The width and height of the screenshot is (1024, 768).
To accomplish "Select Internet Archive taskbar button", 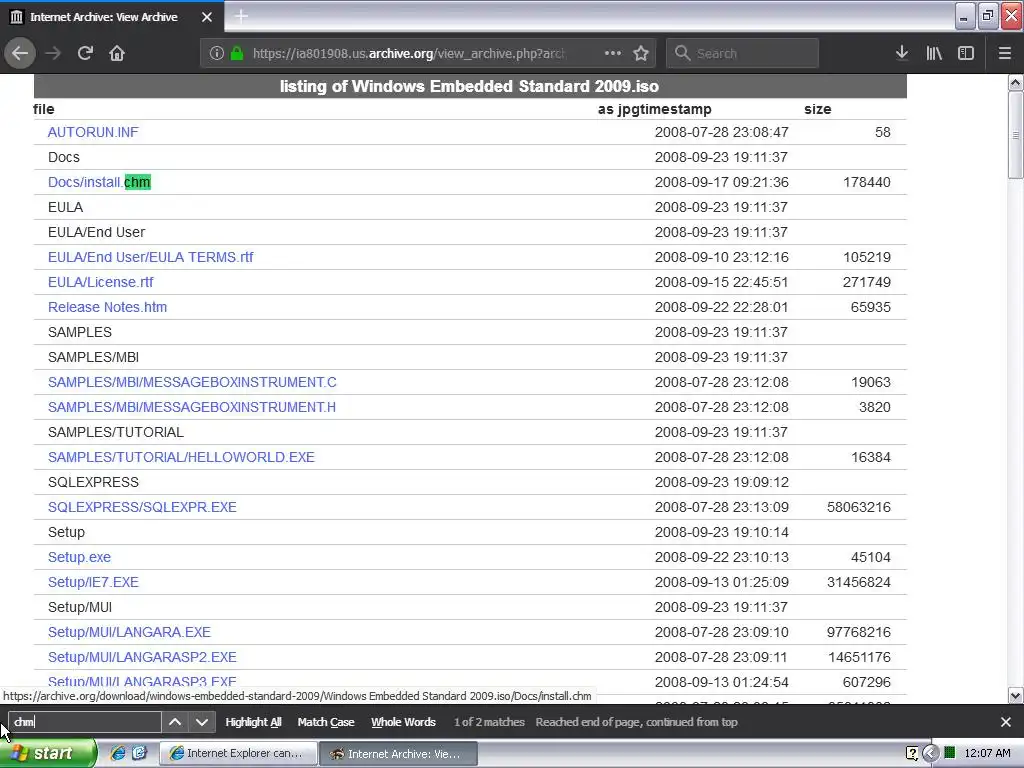I will click(x=398, y=754).
